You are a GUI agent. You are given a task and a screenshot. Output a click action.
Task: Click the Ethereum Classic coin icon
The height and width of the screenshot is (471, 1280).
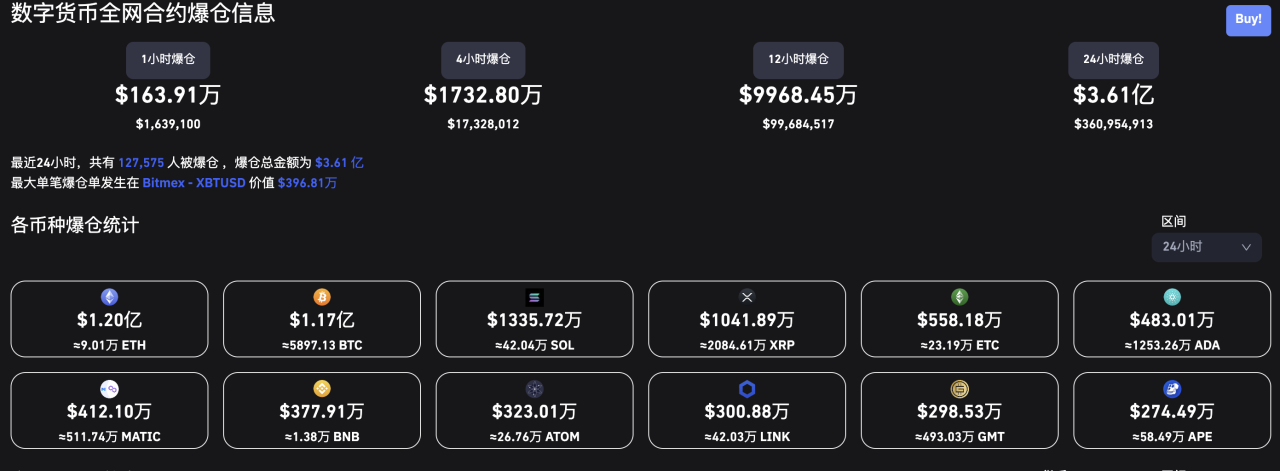point(960,297)
